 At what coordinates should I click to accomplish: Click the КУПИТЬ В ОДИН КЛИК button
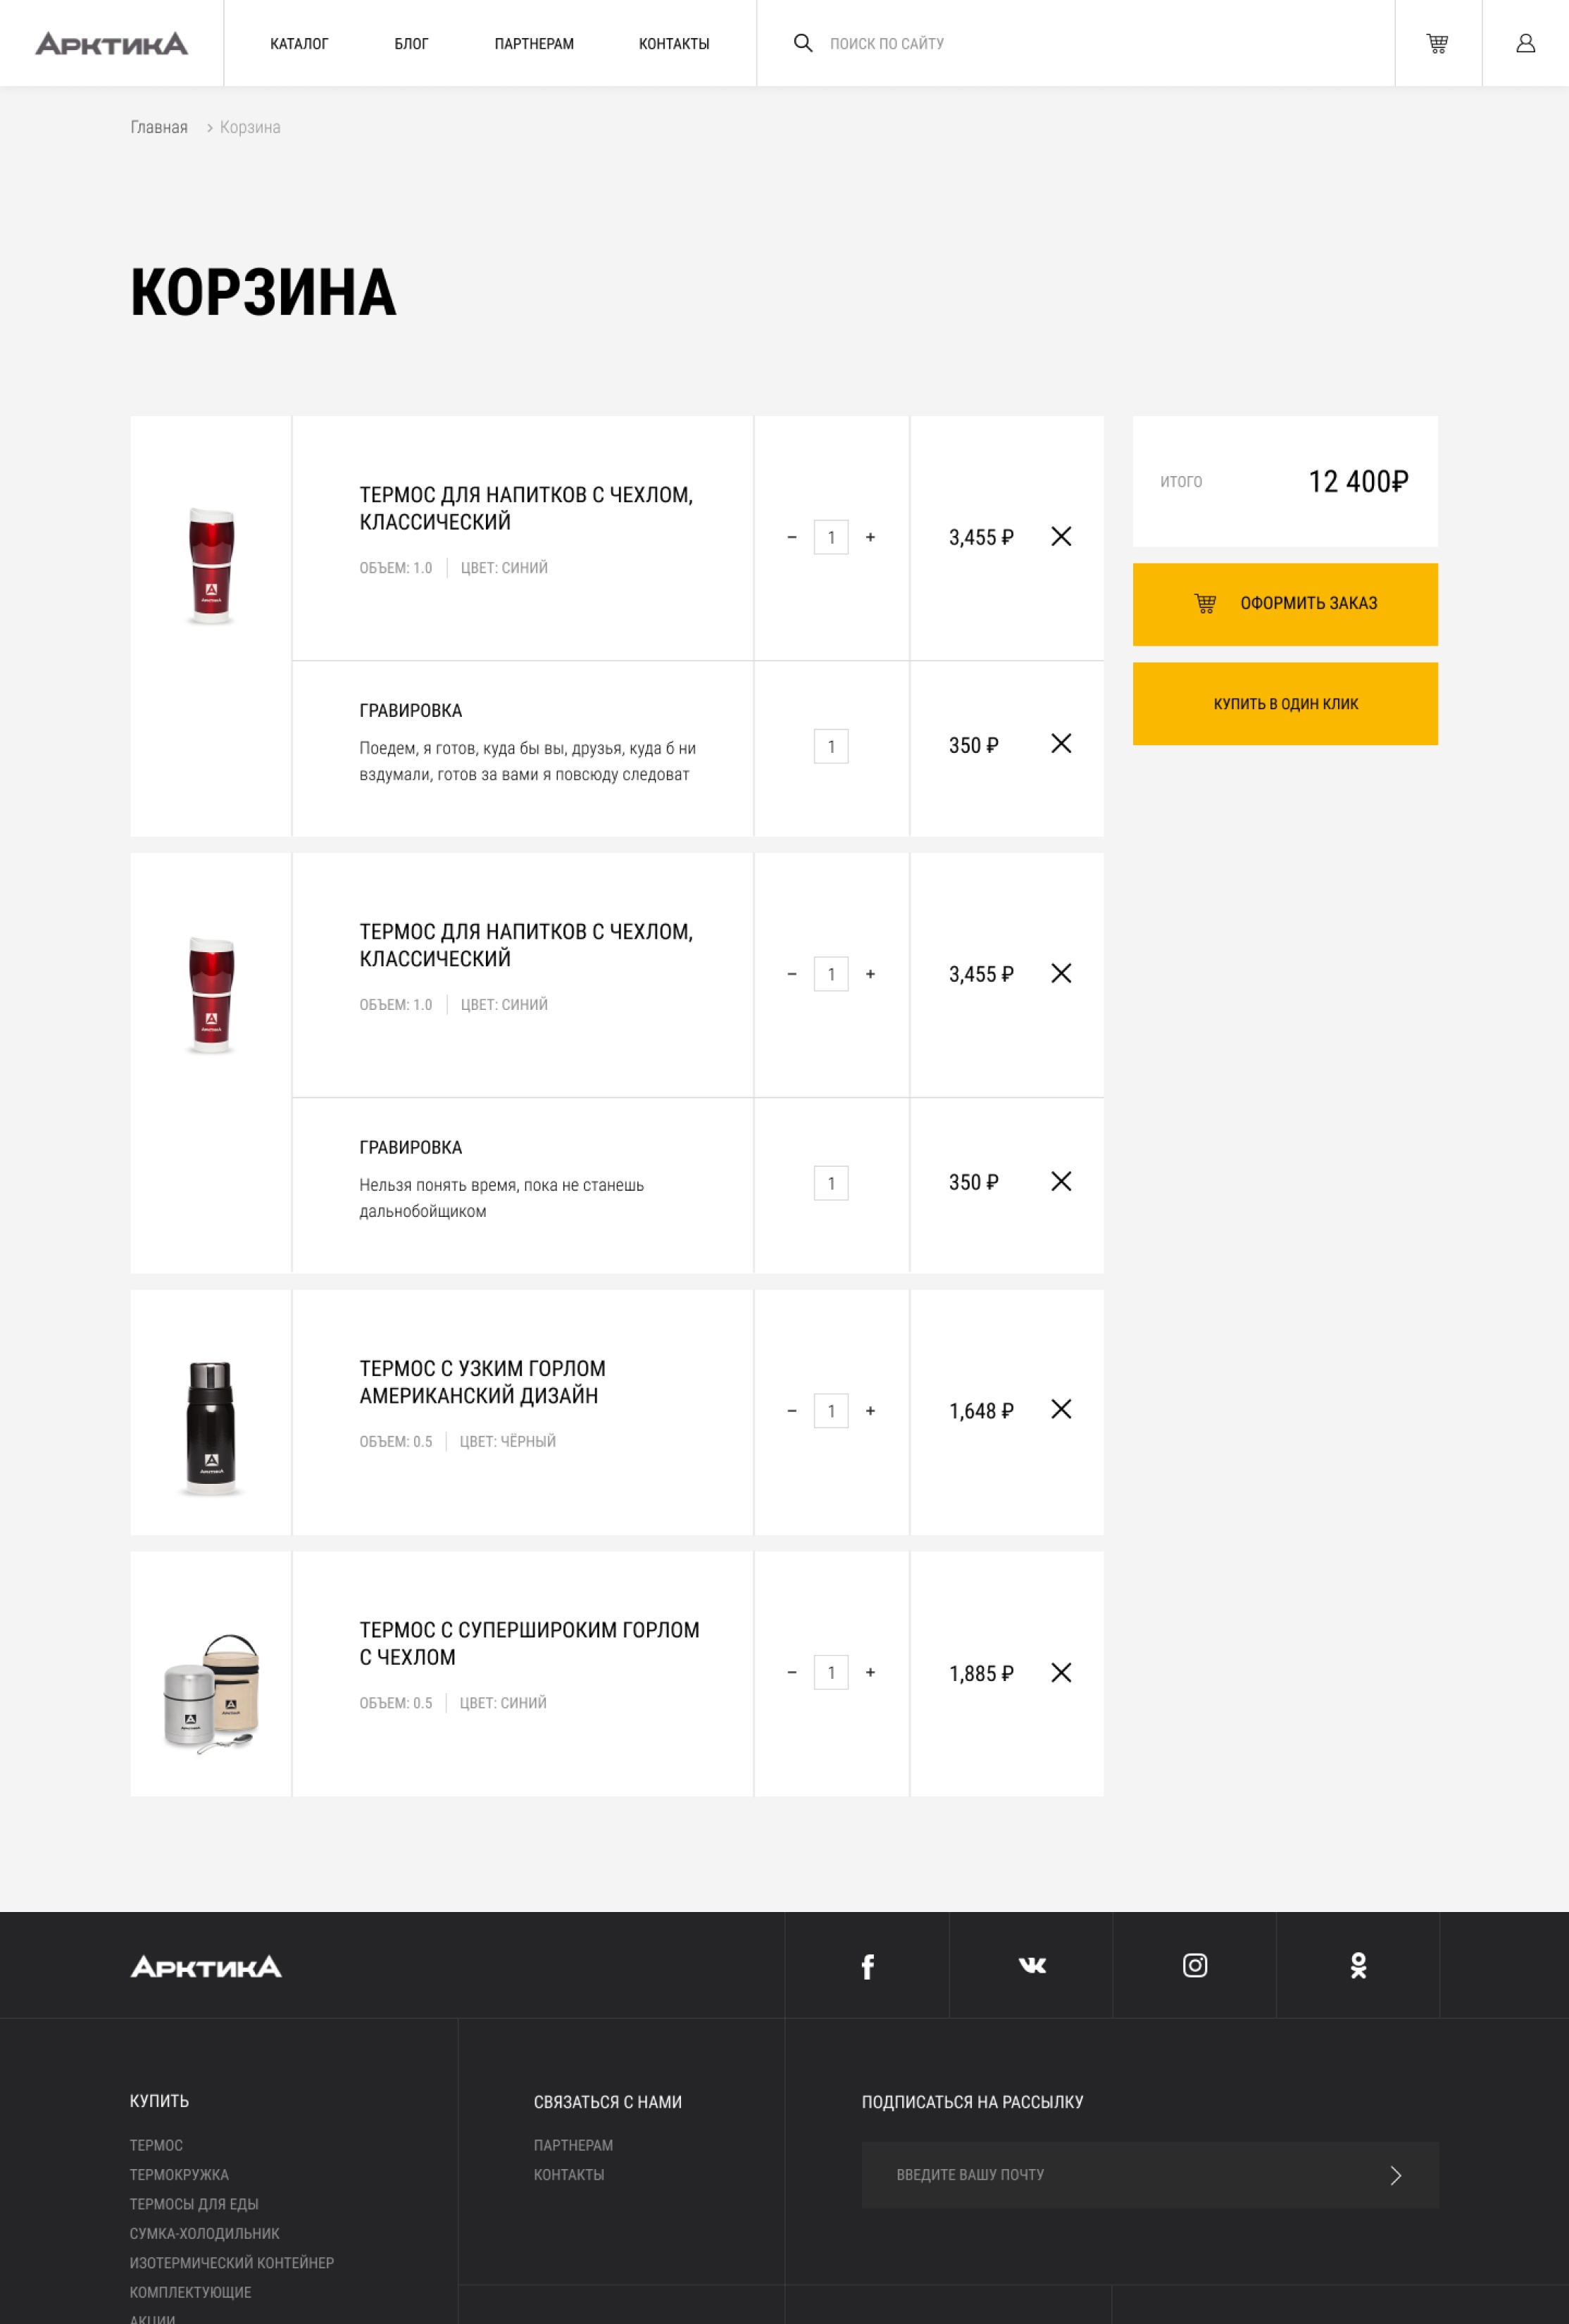tap(1285, 704)
